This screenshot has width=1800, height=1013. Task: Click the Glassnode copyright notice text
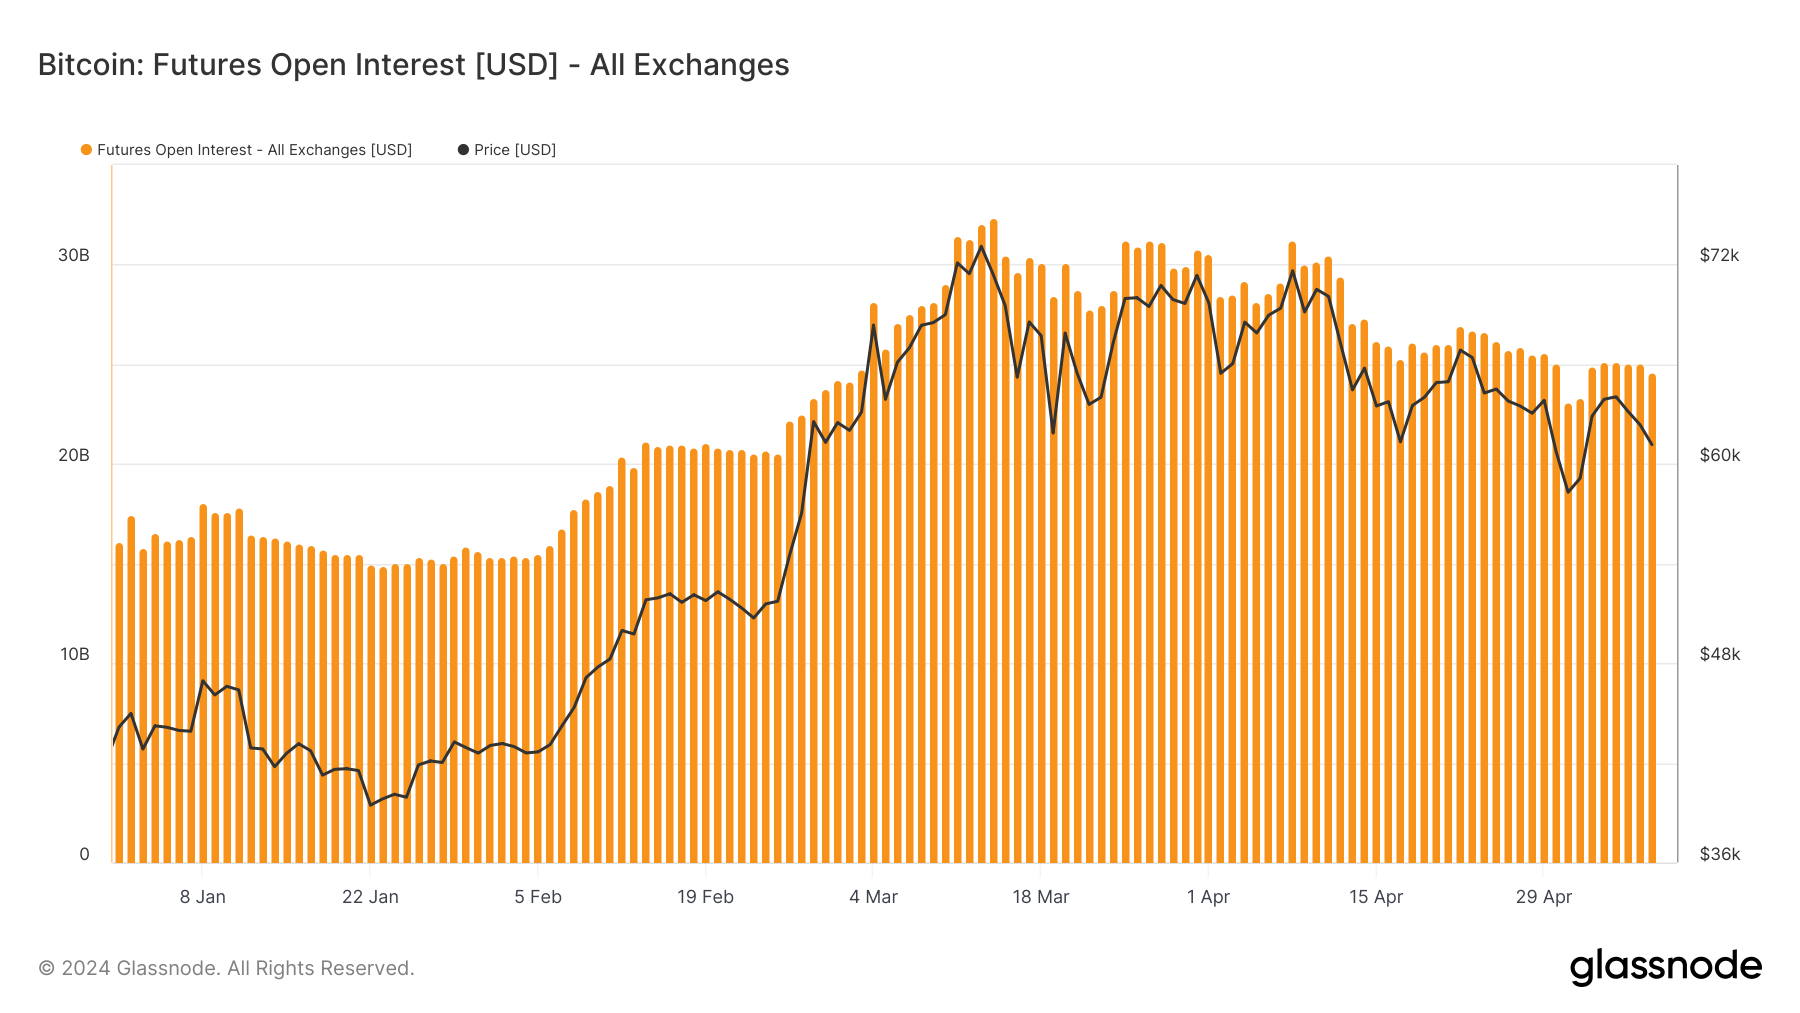pos(226,968)
